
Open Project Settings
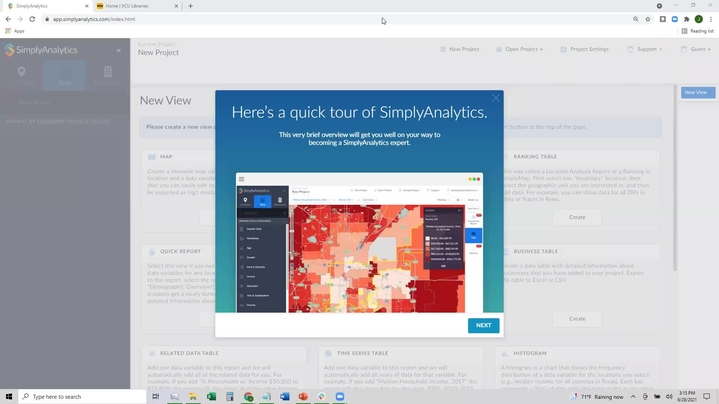[x=585, y=49]
